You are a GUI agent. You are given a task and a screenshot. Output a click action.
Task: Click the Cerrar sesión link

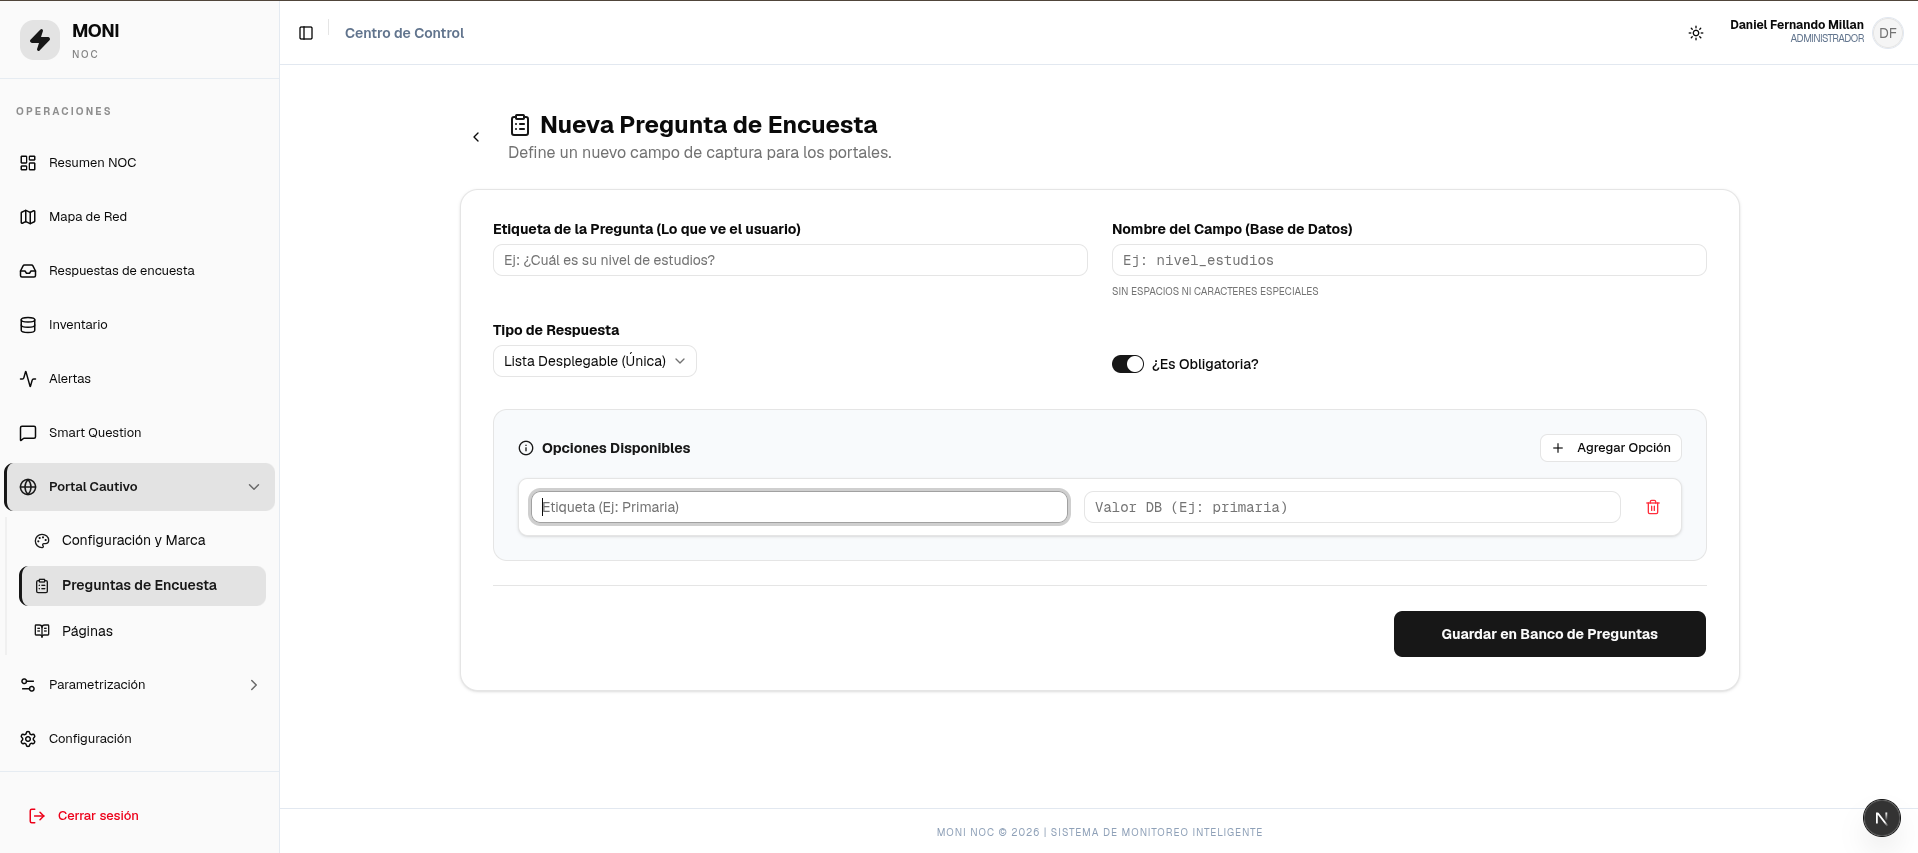98,816
